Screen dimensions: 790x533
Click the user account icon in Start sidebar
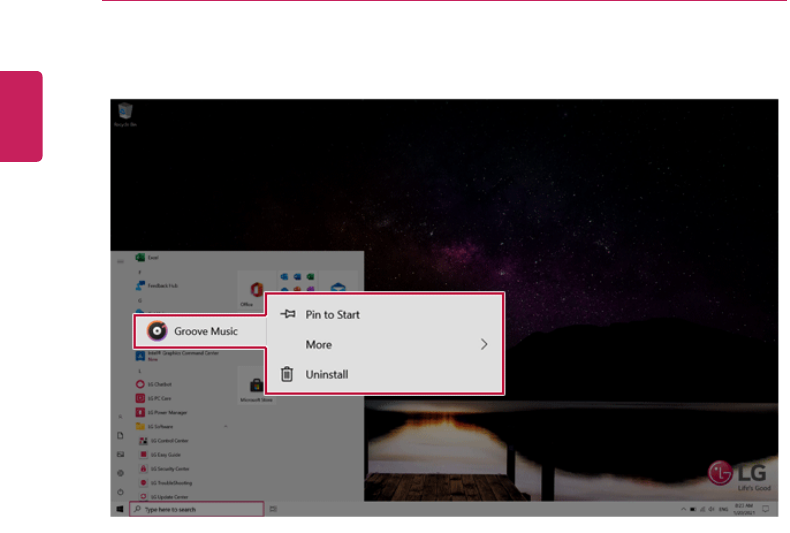120,417
